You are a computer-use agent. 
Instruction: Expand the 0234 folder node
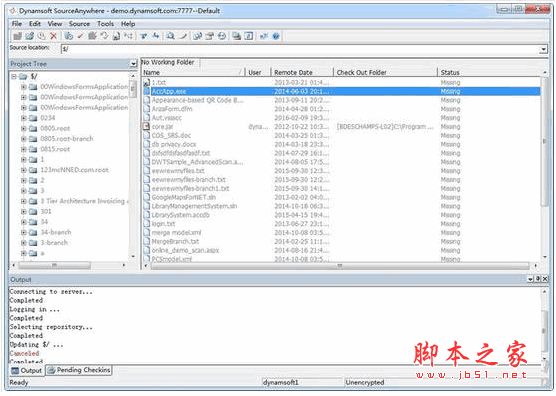(x=23, y=118)
